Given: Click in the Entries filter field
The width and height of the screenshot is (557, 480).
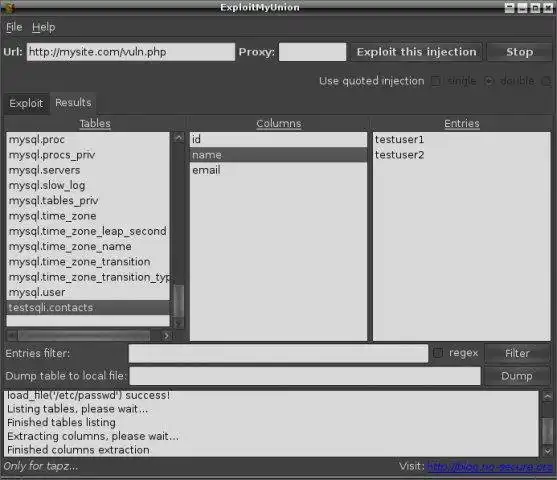Looking at the screenshot, I should 278,354.
